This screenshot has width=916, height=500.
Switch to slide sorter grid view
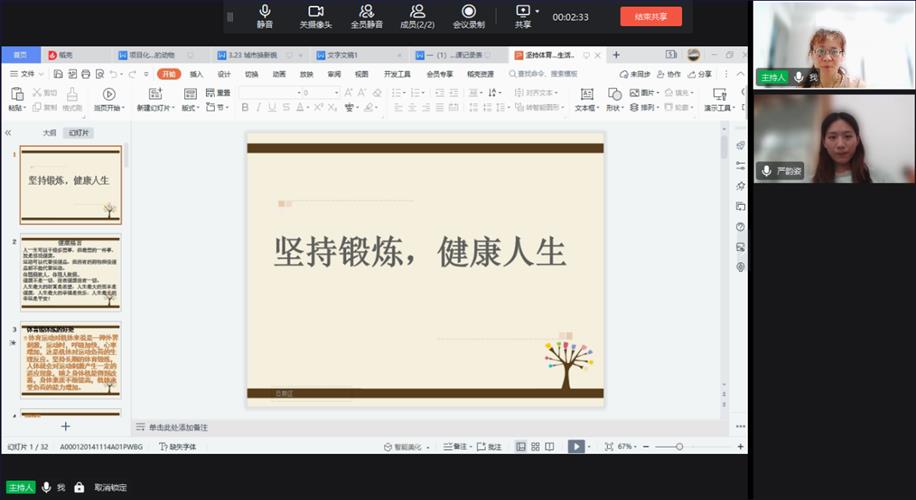pyautogui.click(x=535, y=446)
